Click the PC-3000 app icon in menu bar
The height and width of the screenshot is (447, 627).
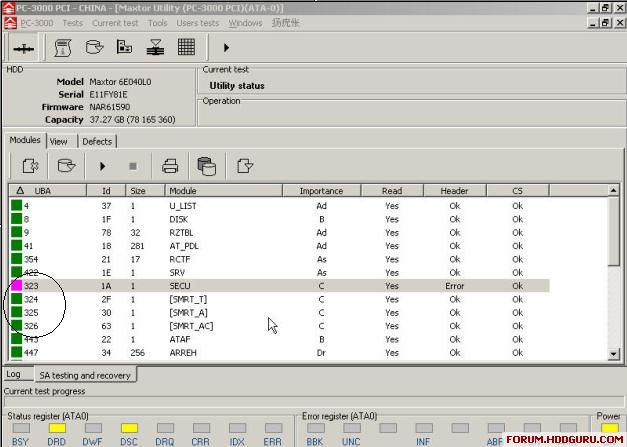click(x=10, y=23)
